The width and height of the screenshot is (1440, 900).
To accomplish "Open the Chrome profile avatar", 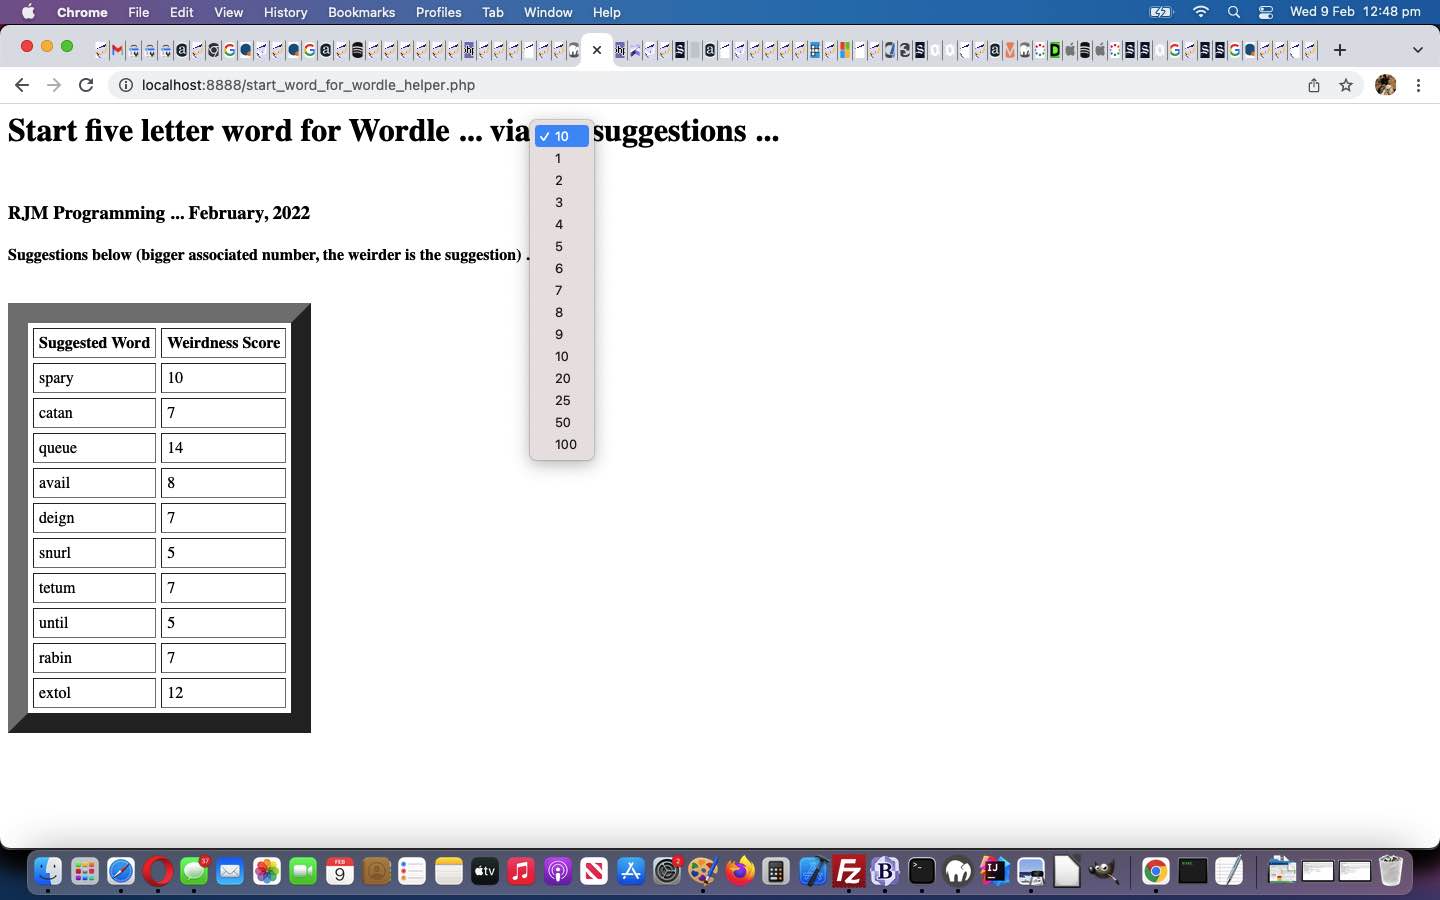I will click(x=1386, y=85).
